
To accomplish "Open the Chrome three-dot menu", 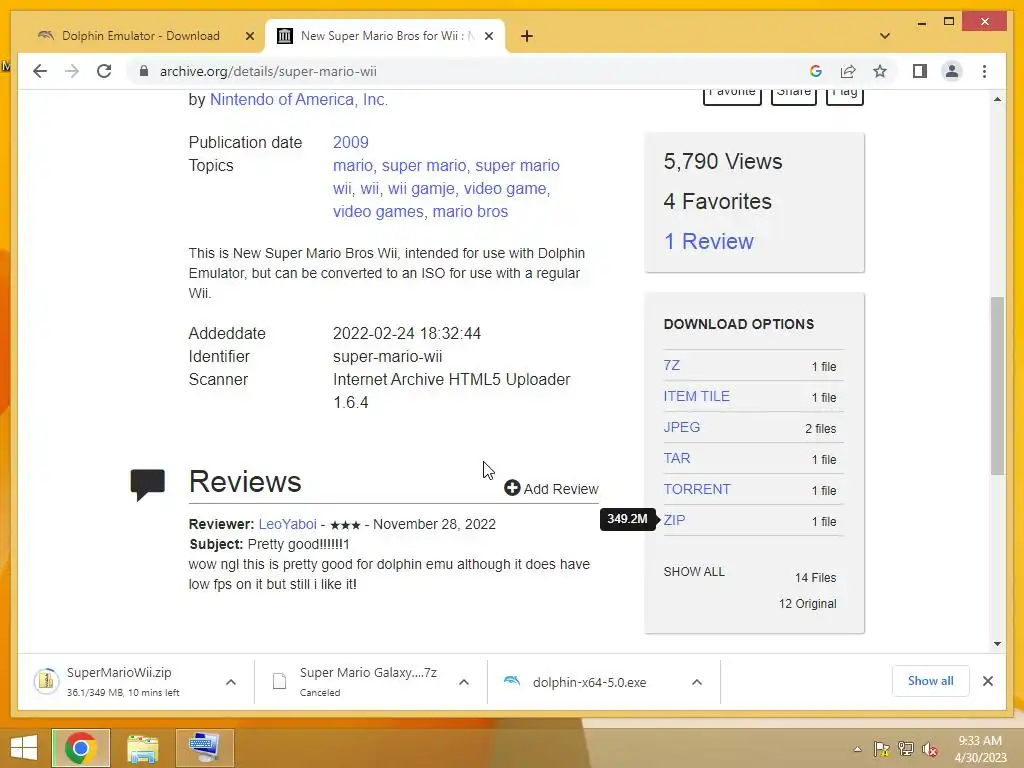I will click(x=984, y=71).
